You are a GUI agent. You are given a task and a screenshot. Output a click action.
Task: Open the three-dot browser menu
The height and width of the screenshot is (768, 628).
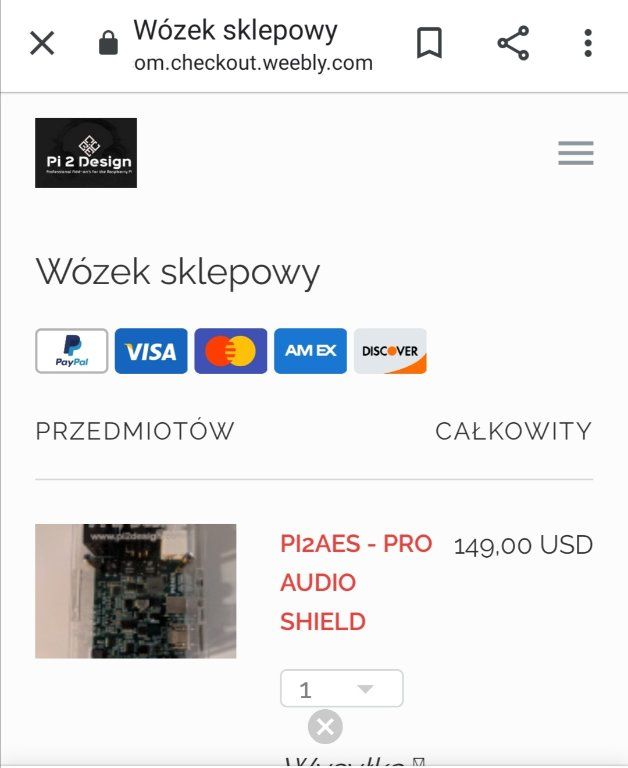tap(588, 43)
